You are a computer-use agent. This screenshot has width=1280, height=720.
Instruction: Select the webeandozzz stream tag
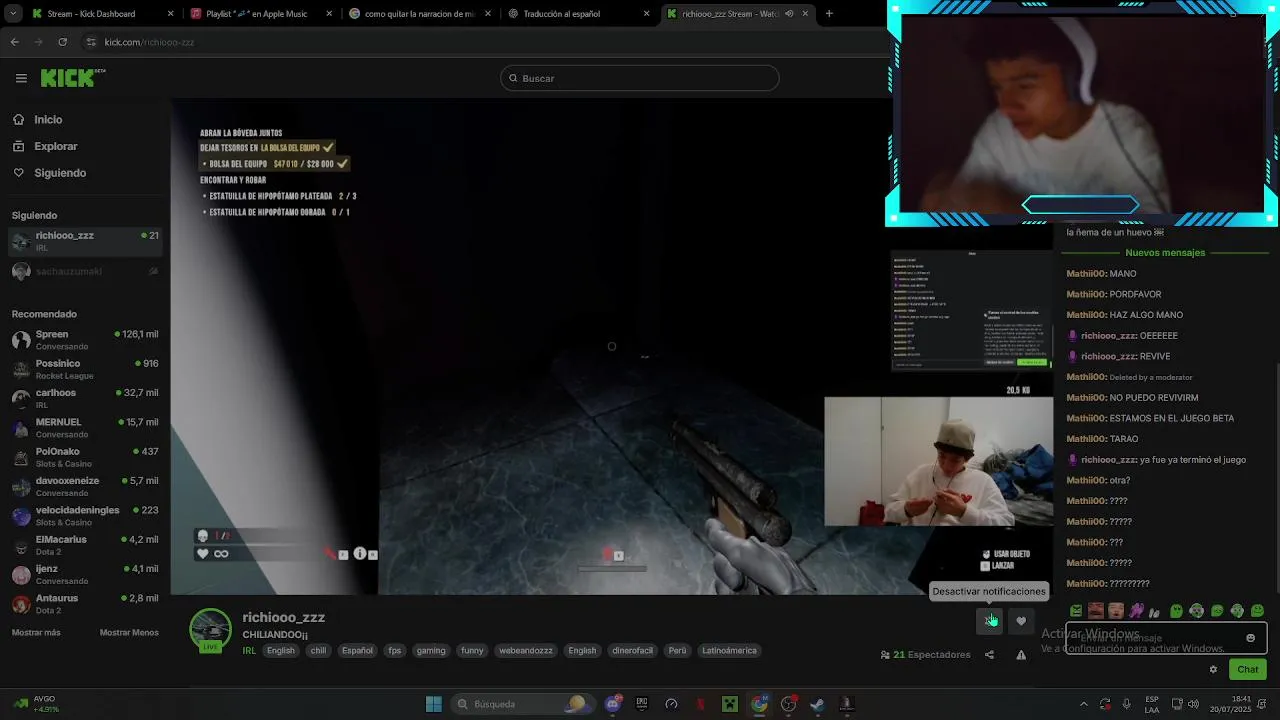click(526, 651)
